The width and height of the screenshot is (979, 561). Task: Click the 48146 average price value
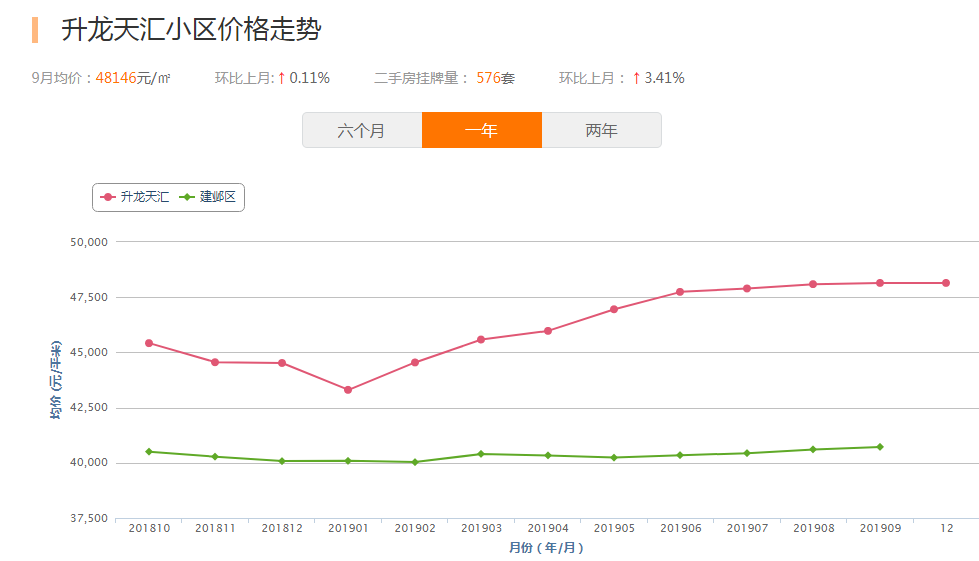pos(116,78)
